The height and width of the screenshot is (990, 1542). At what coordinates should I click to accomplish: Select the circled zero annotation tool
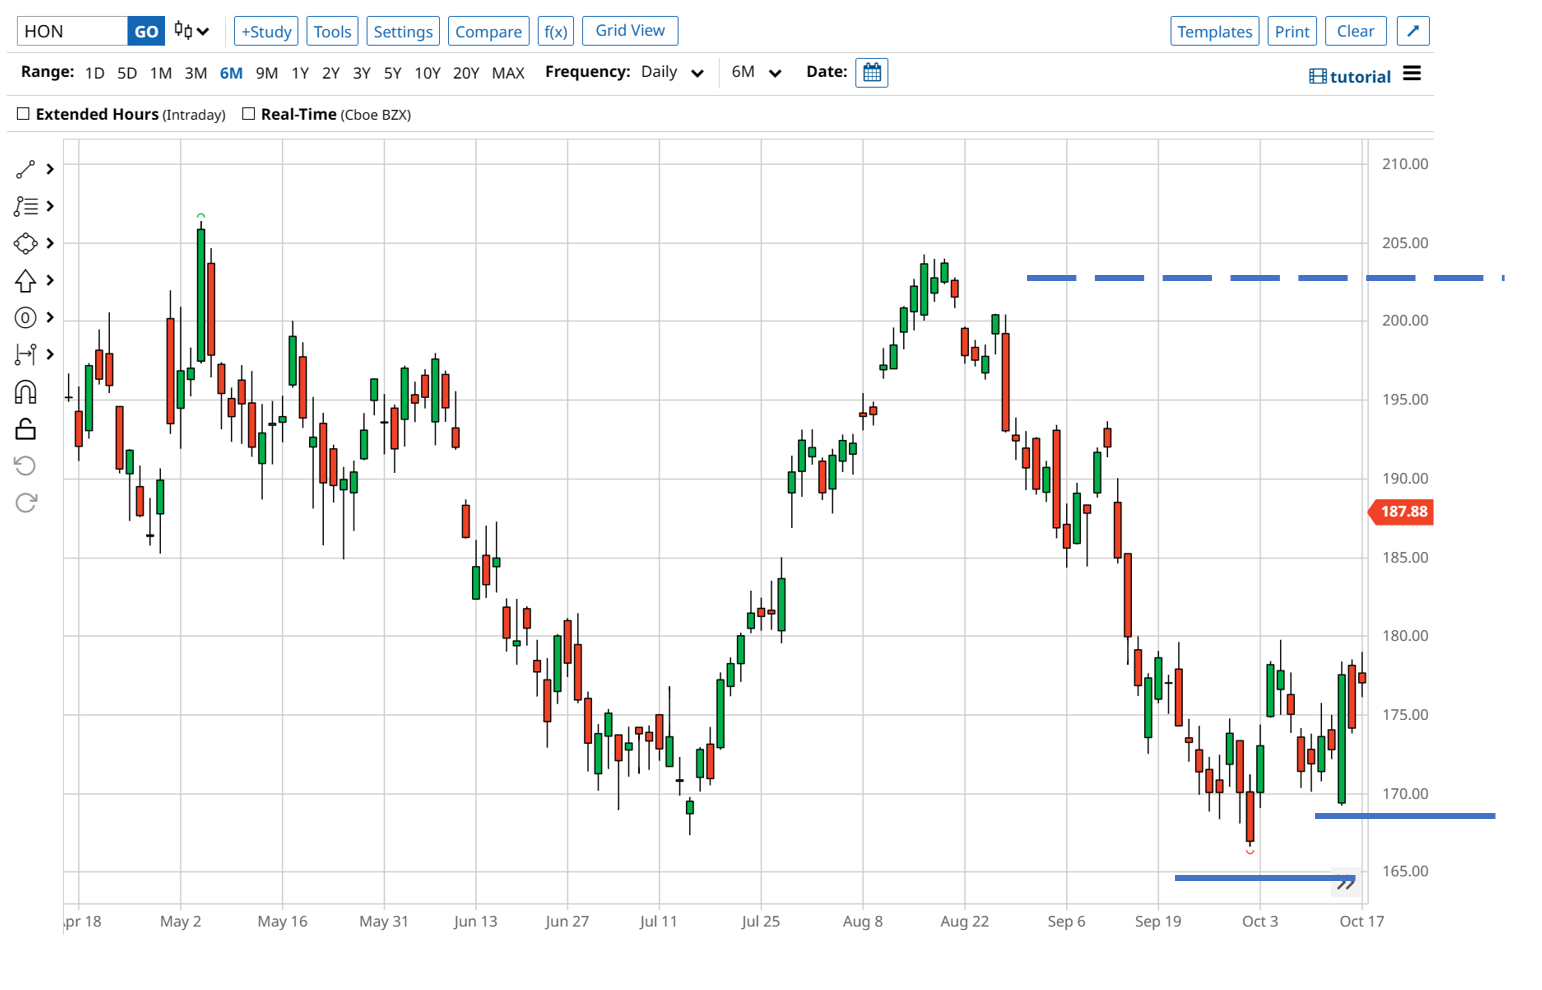26,318
